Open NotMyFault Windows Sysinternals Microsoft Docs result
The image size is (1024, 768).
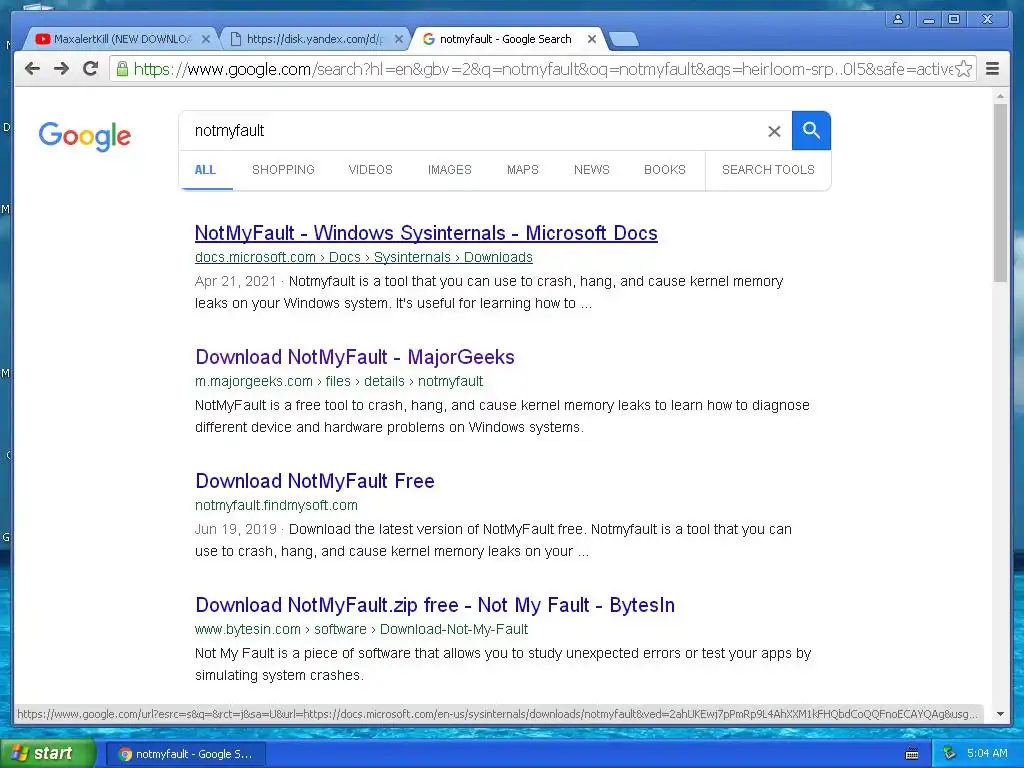426,233
